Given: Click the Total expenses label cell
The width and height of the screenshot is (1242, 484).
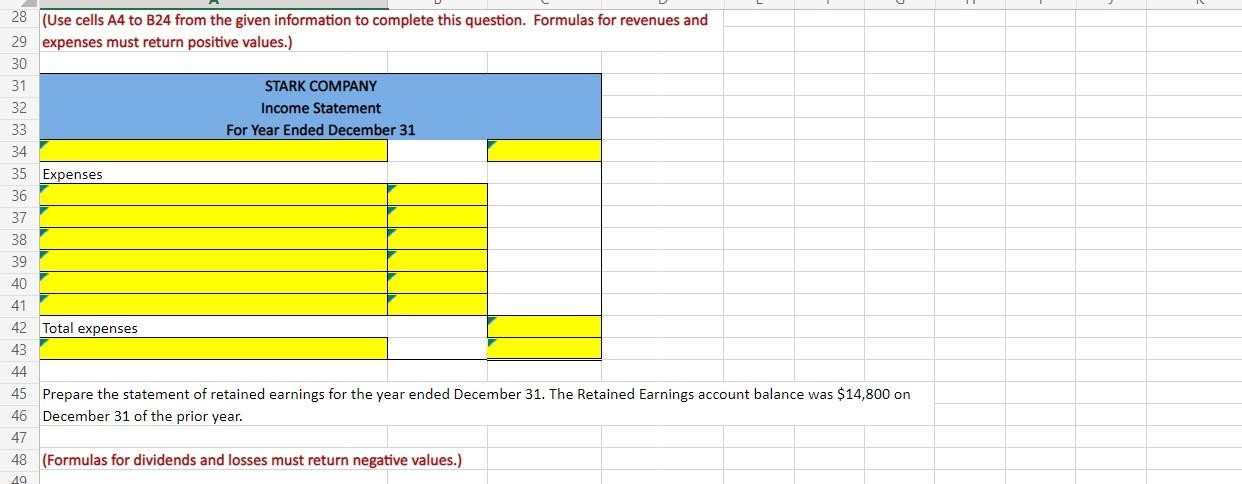Looking at the screenshot, I should tap(213, 327).
